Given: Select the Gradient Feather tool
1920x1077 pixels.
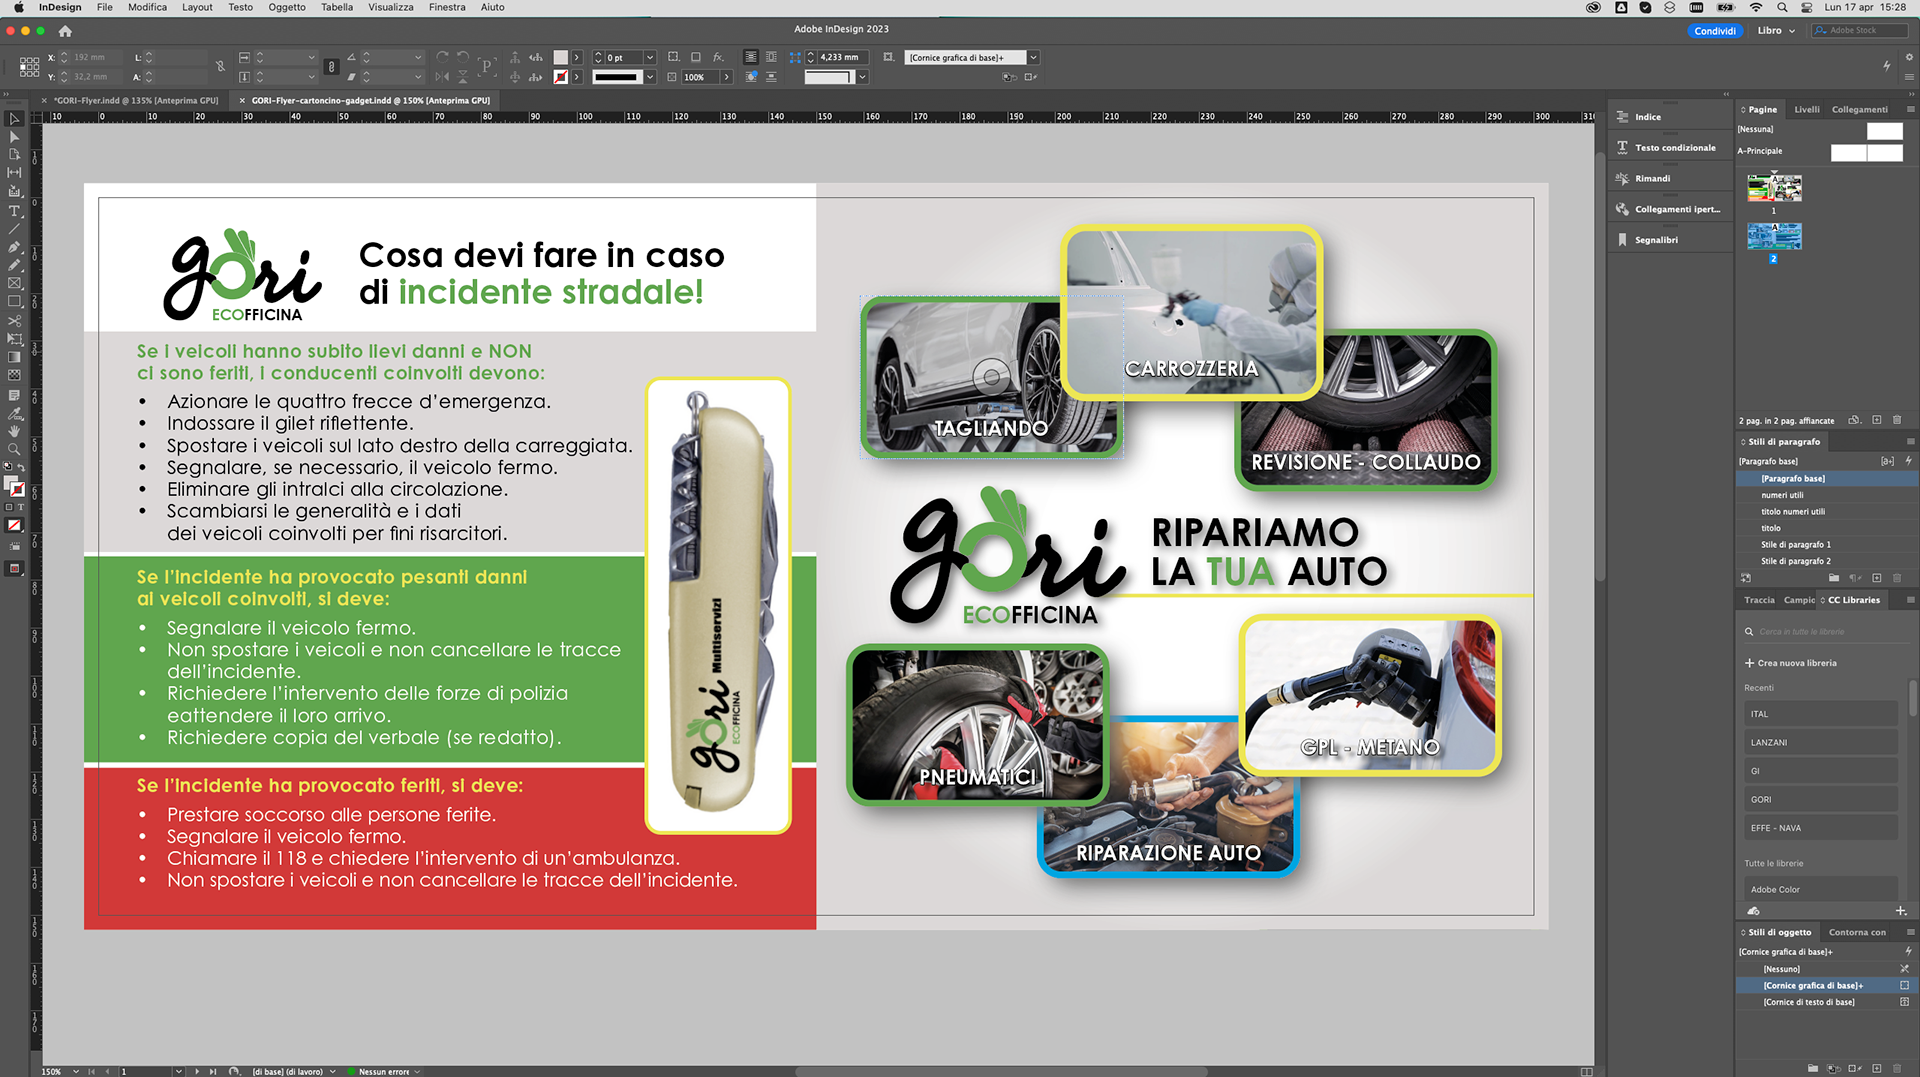Looking at the screenshot, I should tap(14, 375).
